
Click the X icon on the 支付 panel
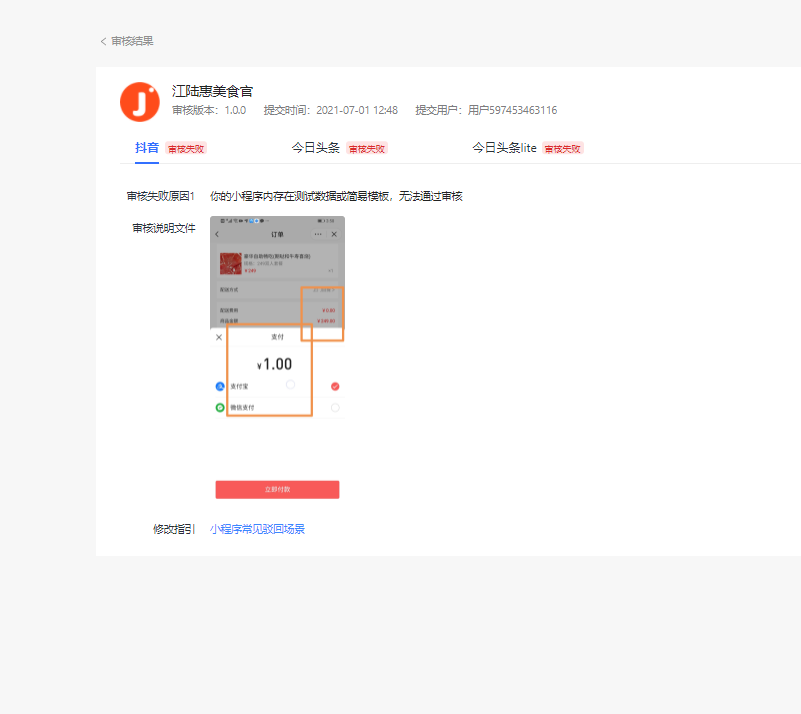219,337
